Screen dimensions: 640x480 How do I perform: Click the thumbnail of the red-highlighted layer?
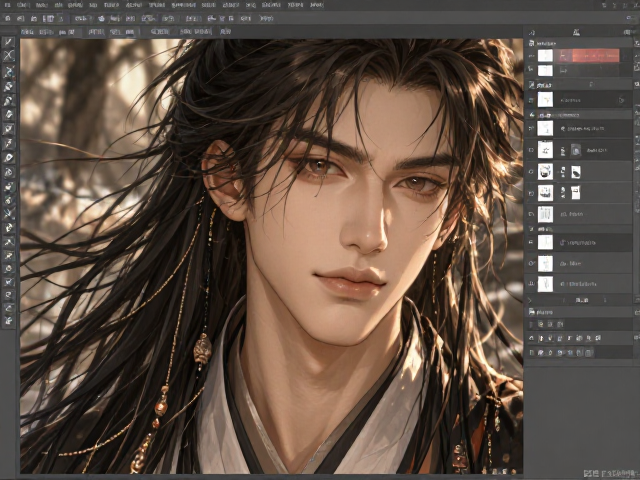545,56
